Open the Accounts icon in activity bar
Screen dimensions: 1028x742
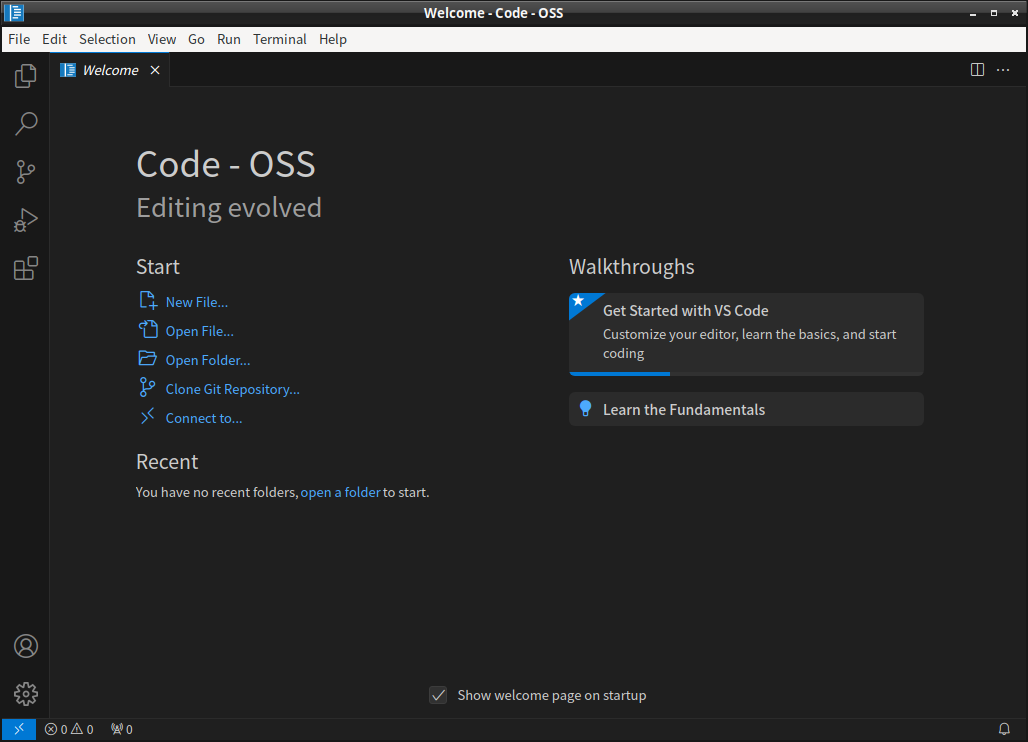[26, 646]
